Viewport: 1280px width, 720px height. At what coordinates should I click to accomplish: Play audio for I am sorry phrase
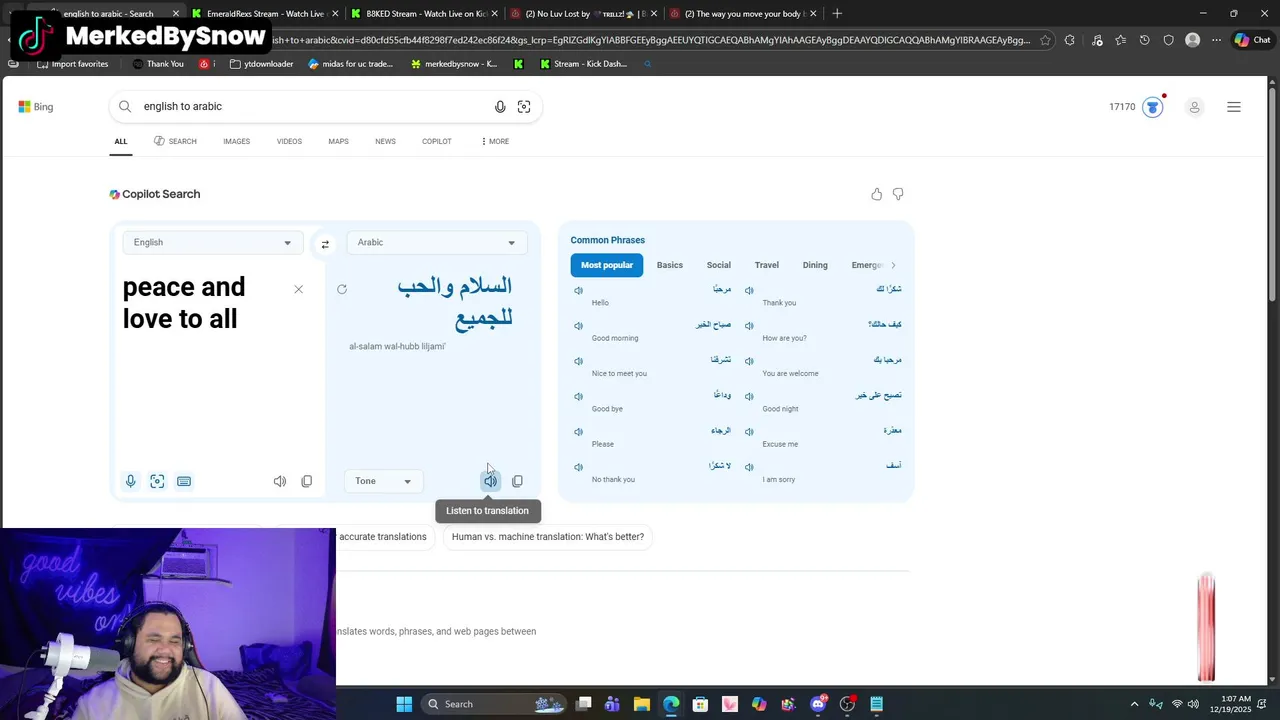(x=749, y=467)
